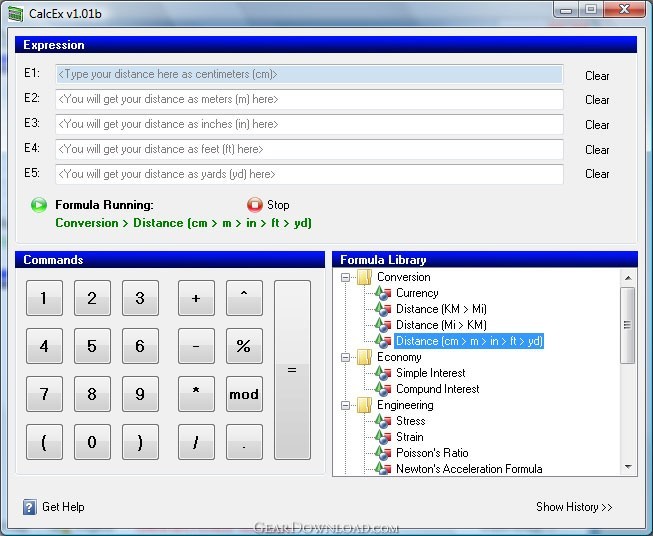Click the Get Help question mark icon
This screenshot has width=653, height=536.
pos(30,507)
